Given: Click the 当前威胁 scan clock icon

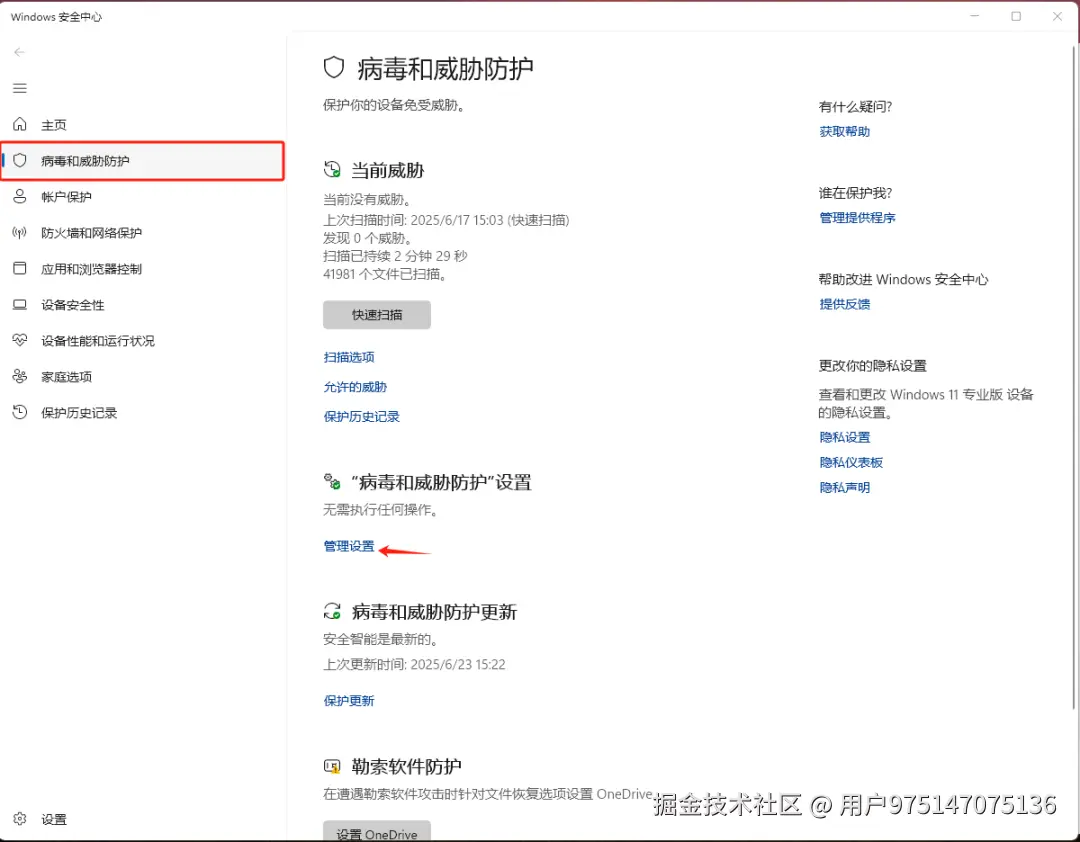Looking at the screenshot, I should [332, 170].
